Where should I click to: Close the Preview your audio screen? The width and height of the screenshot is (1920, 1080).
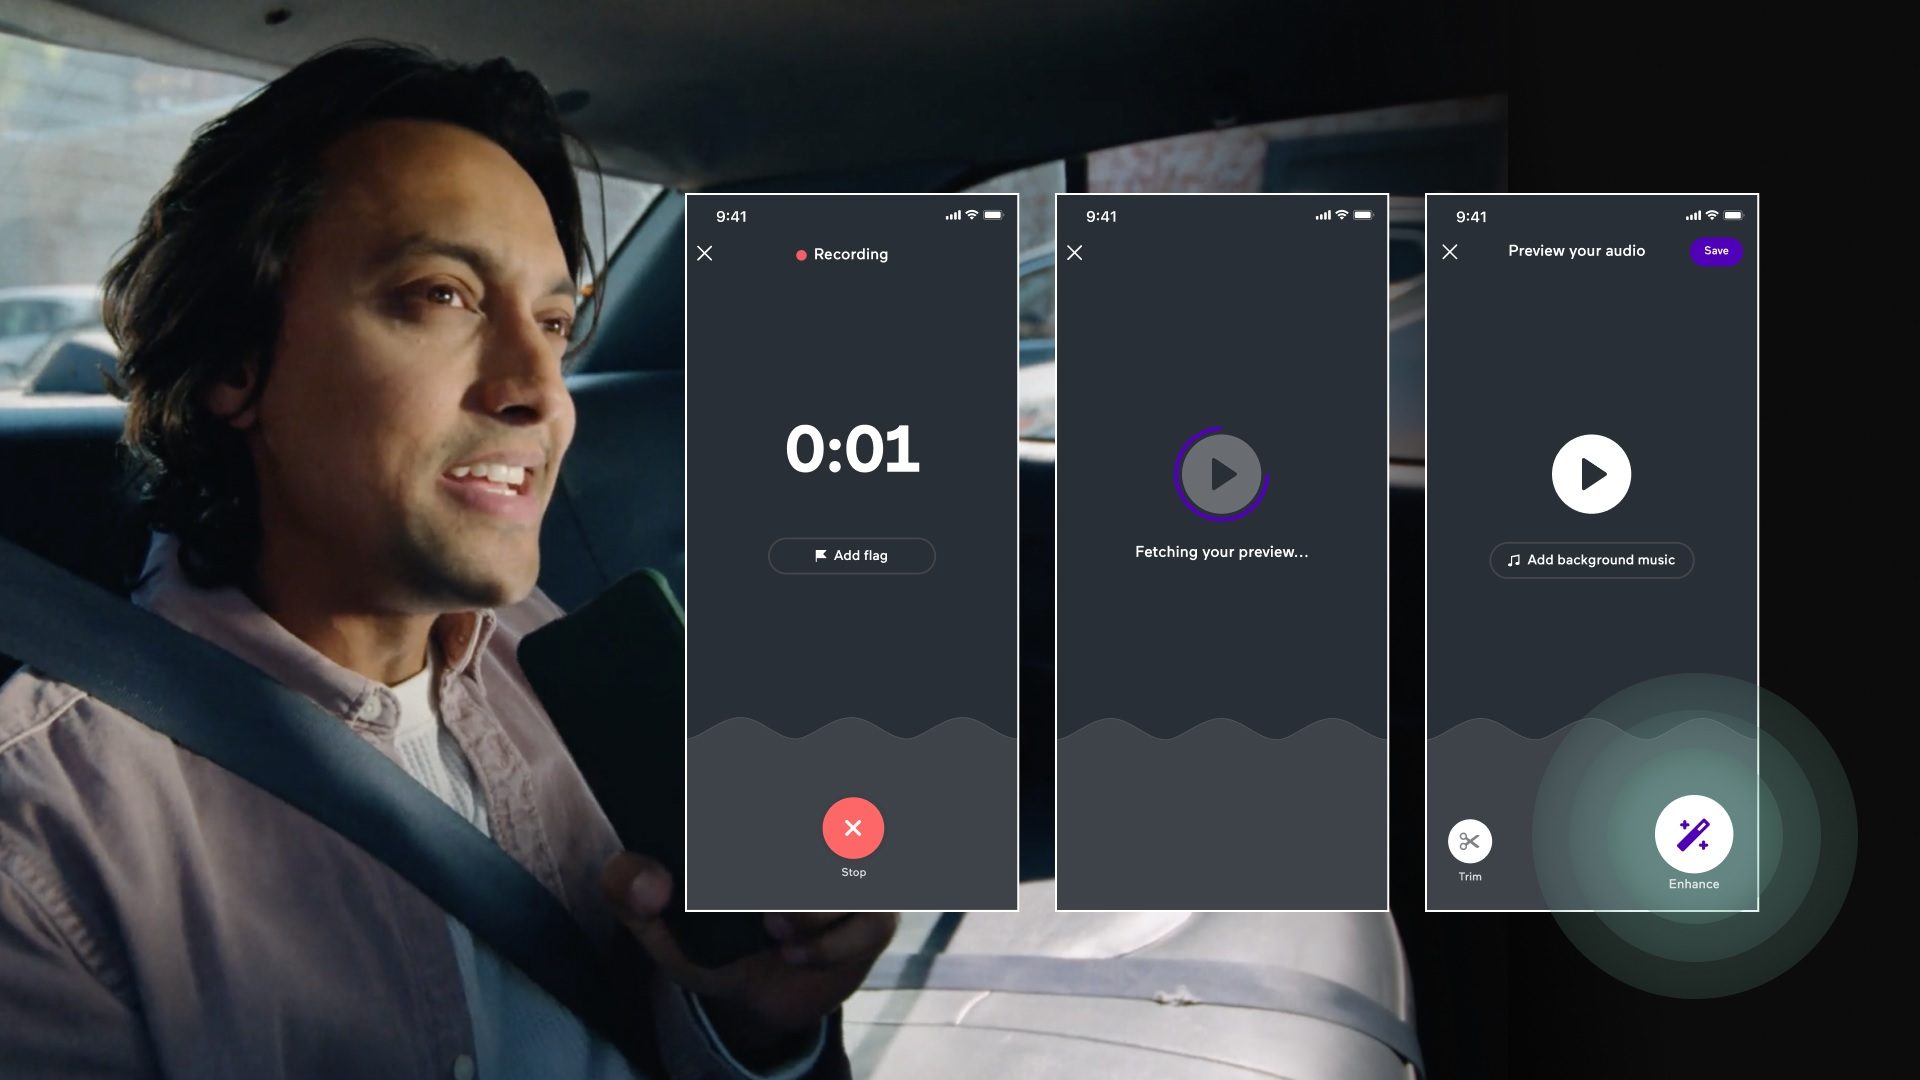[x=1449, y=252]
